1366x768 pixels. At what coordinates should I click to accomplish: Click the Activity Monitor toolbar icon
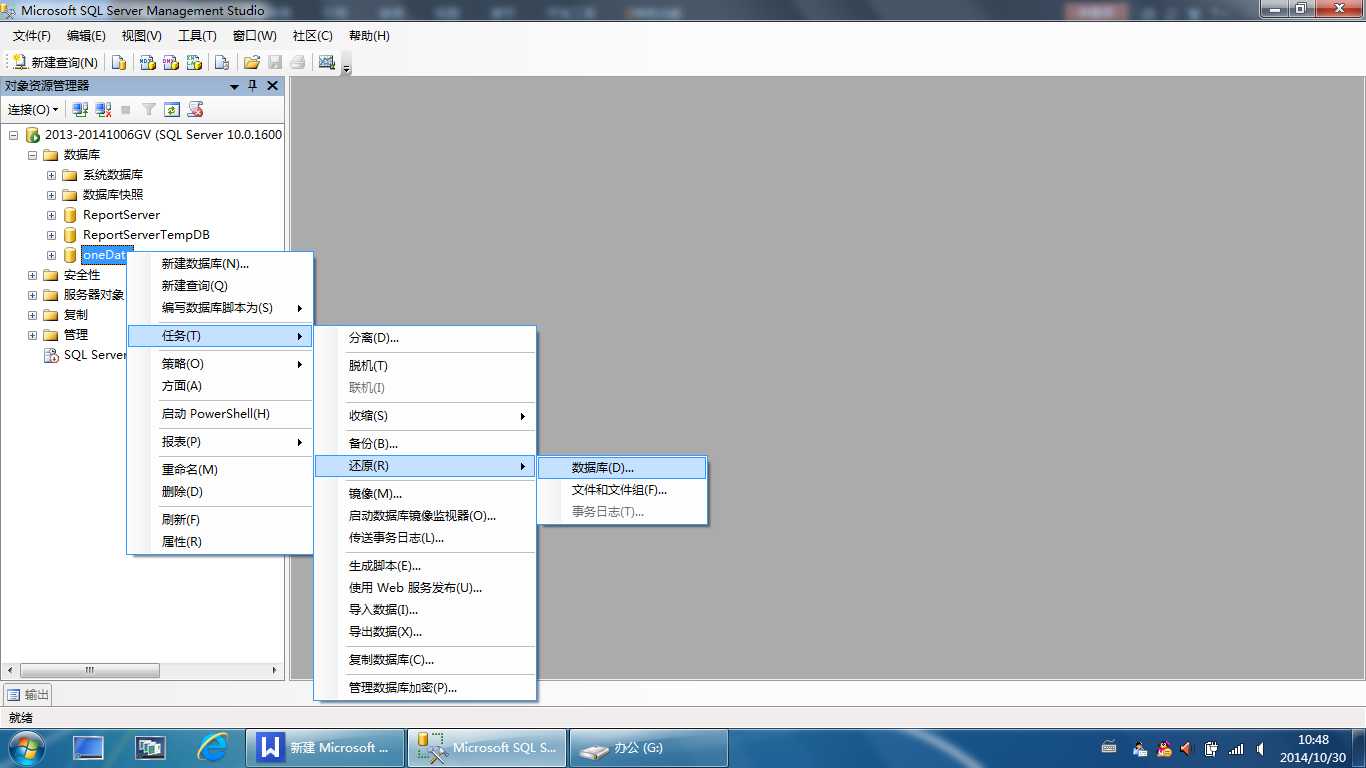pyautogui.click(x=326, y=62)
